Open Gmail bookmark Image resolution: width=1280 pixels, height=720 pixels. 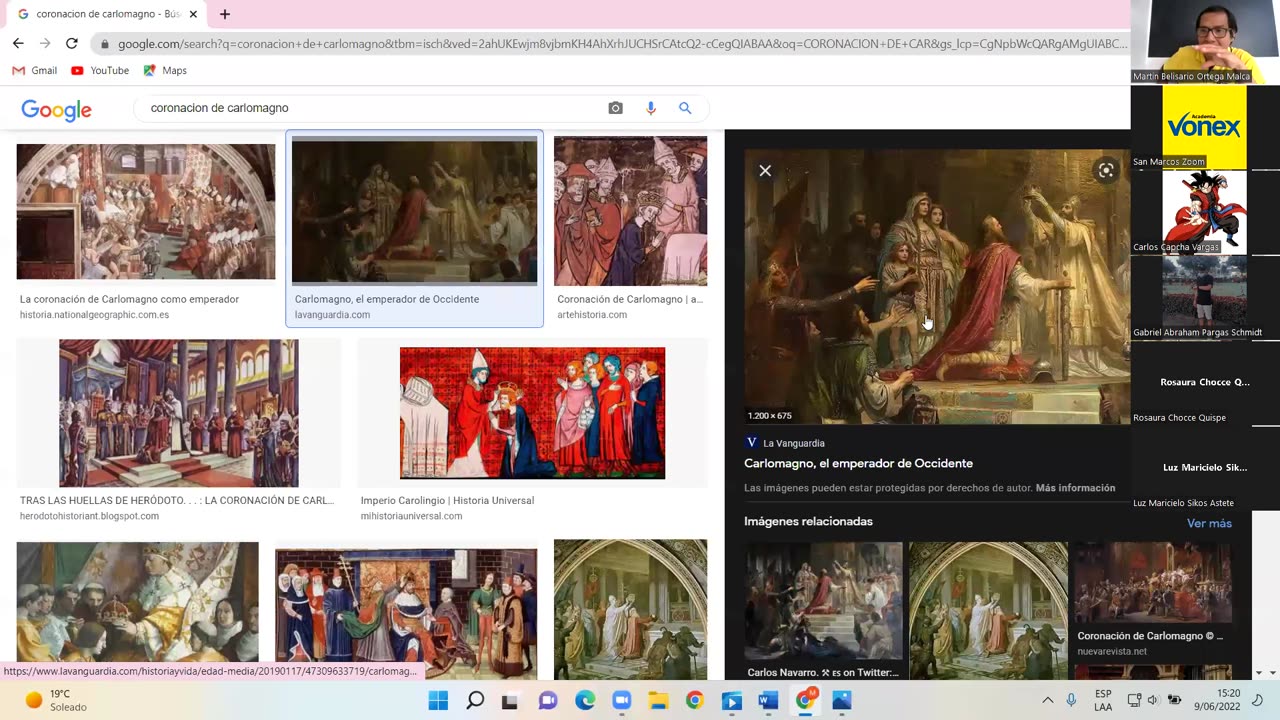click(35, 70)
